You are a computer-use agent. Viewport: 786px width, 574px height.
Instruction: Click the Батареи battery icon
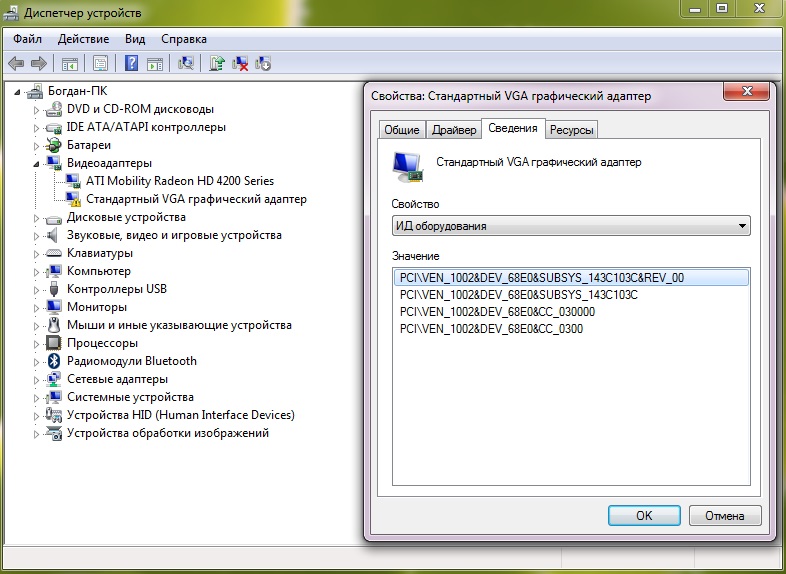[x=54, y=145]
